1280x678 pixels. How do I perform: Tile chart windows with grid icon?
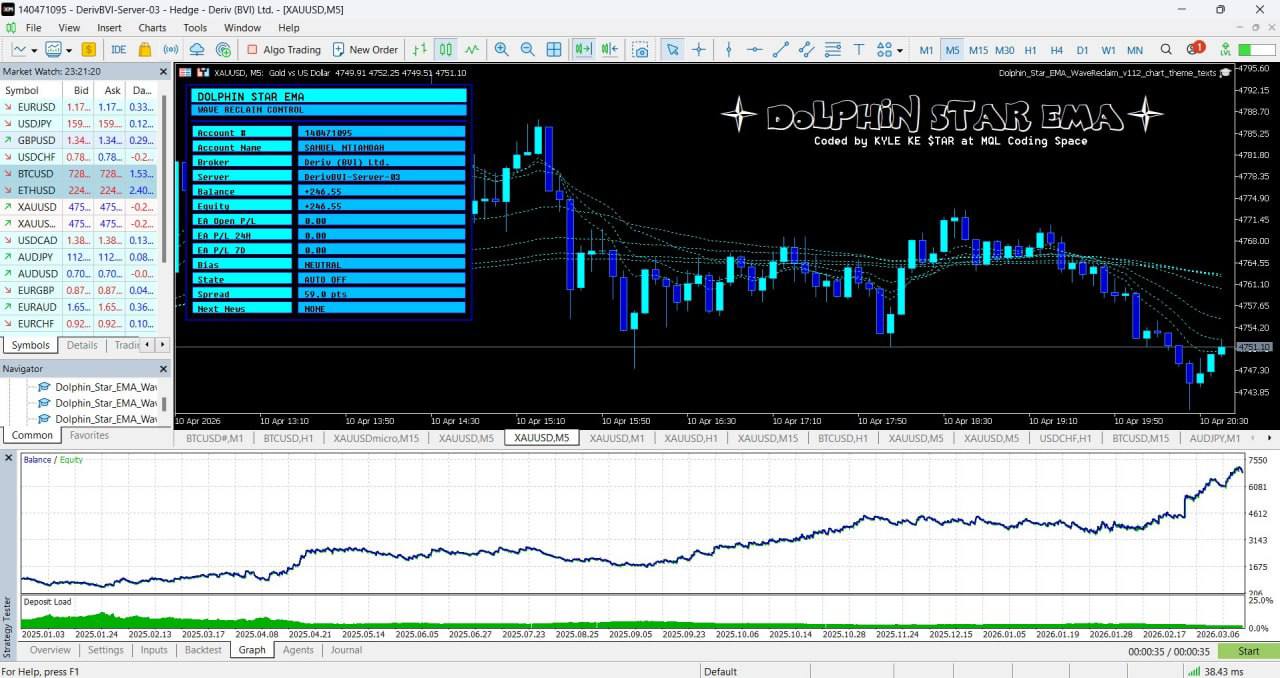click(x=554, y=49)
